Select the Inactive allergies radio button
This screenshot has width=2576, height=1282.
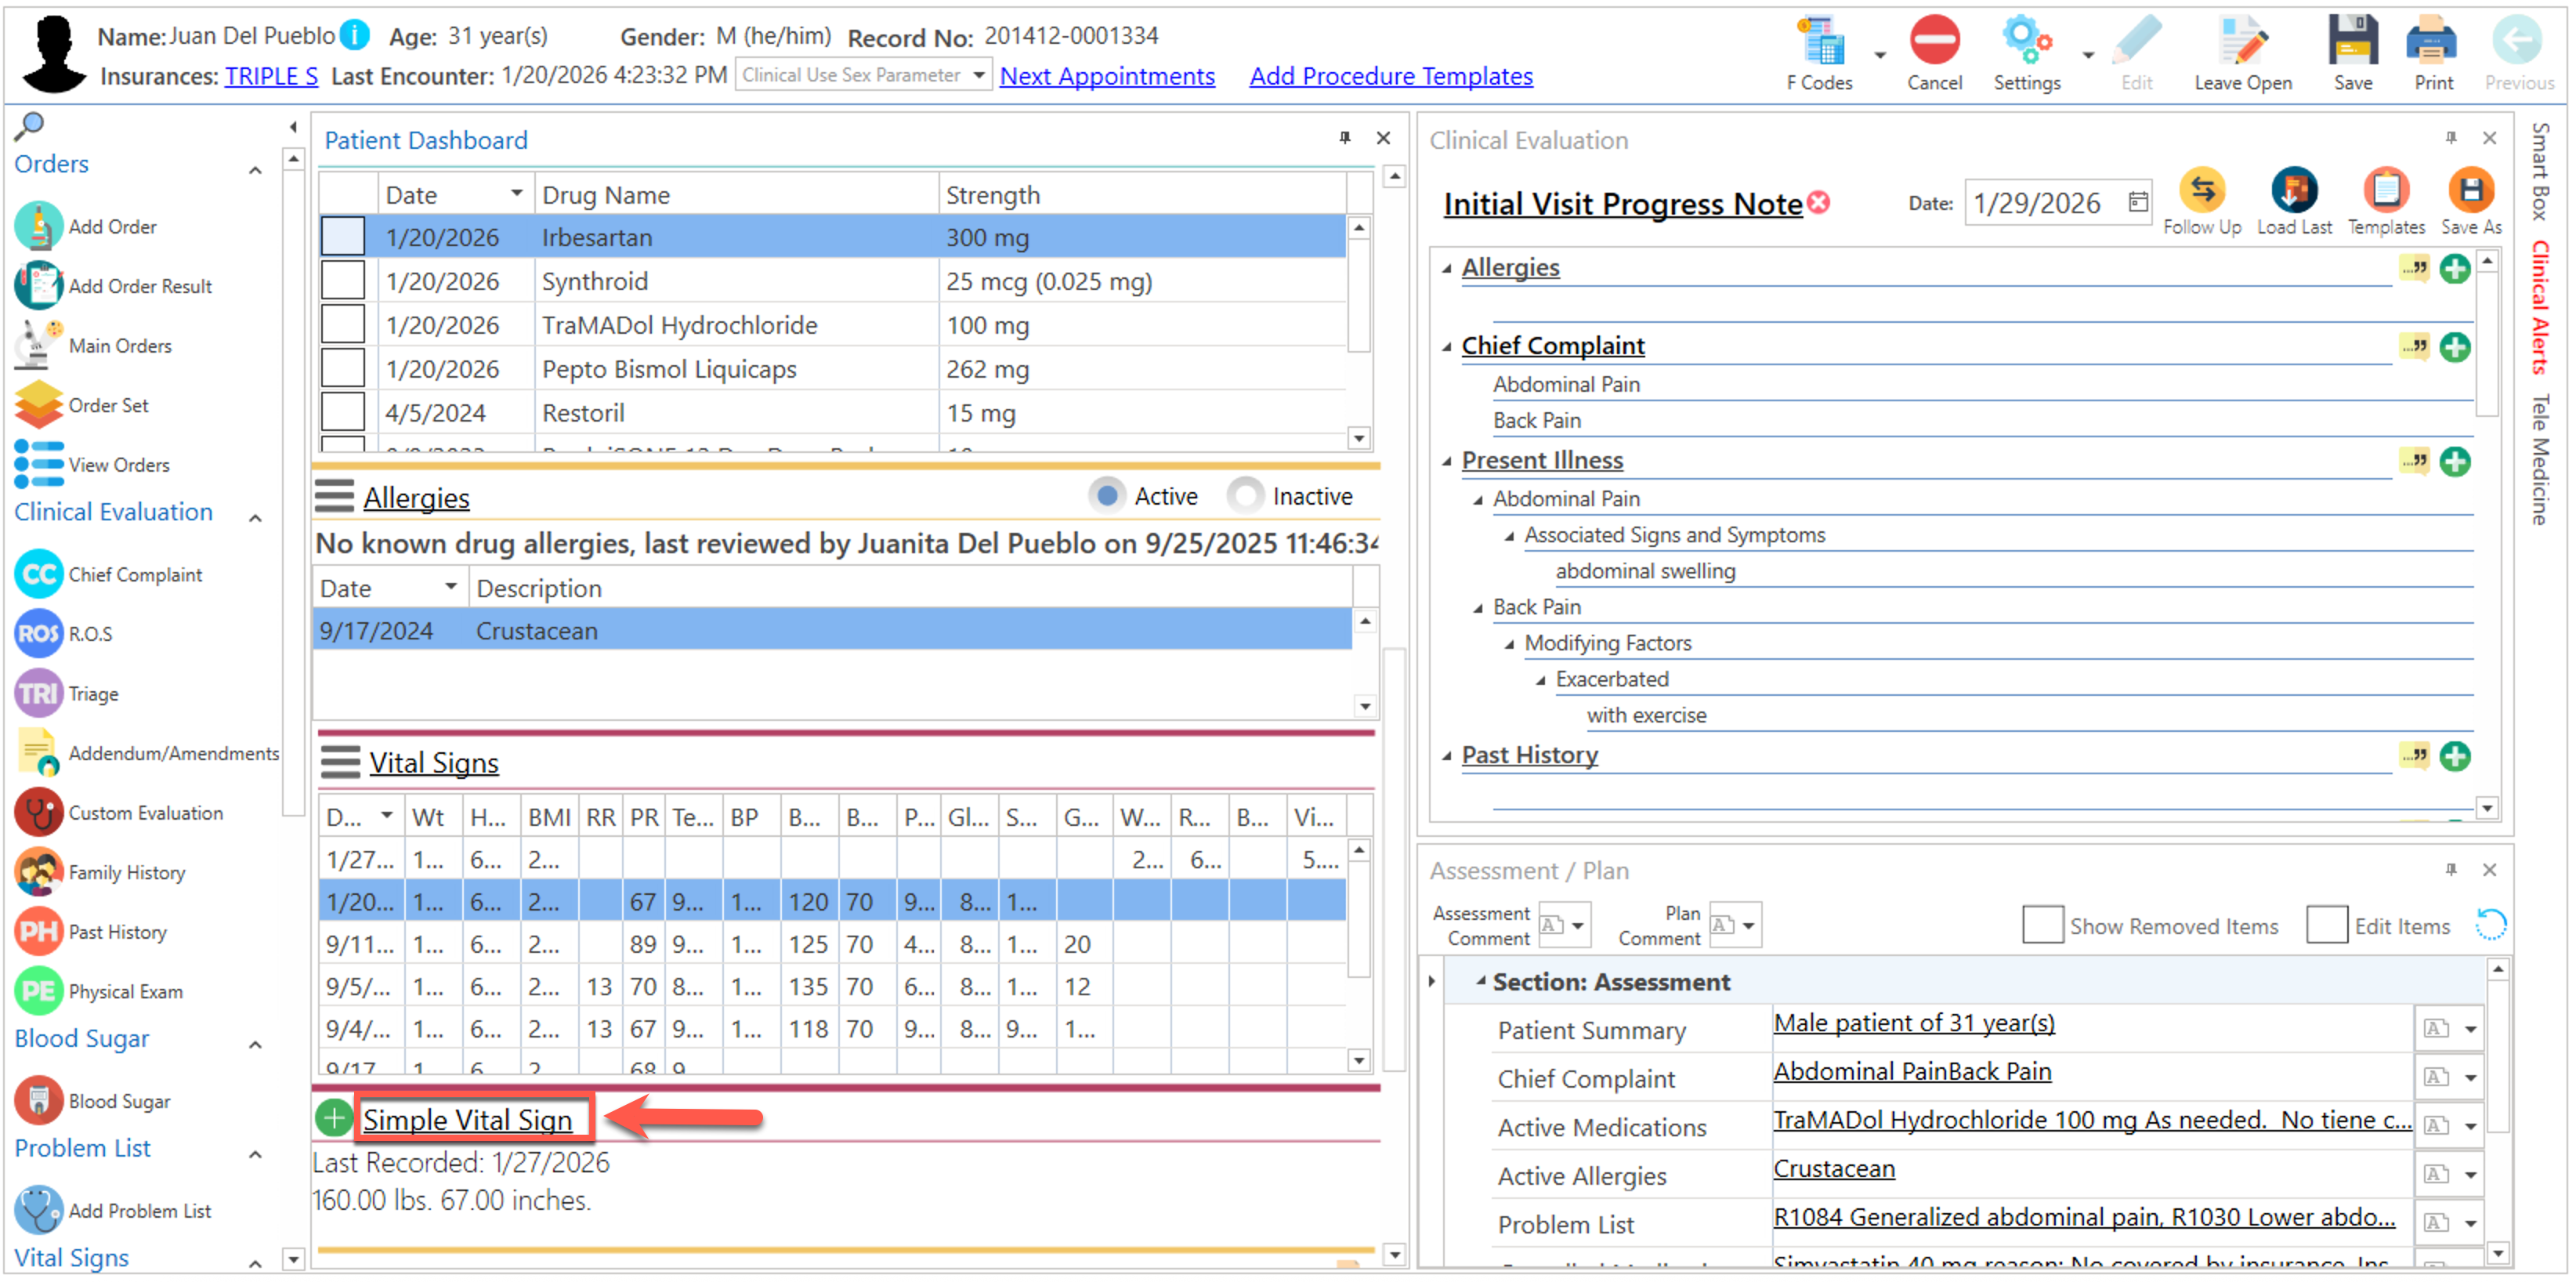point(1245,497)
